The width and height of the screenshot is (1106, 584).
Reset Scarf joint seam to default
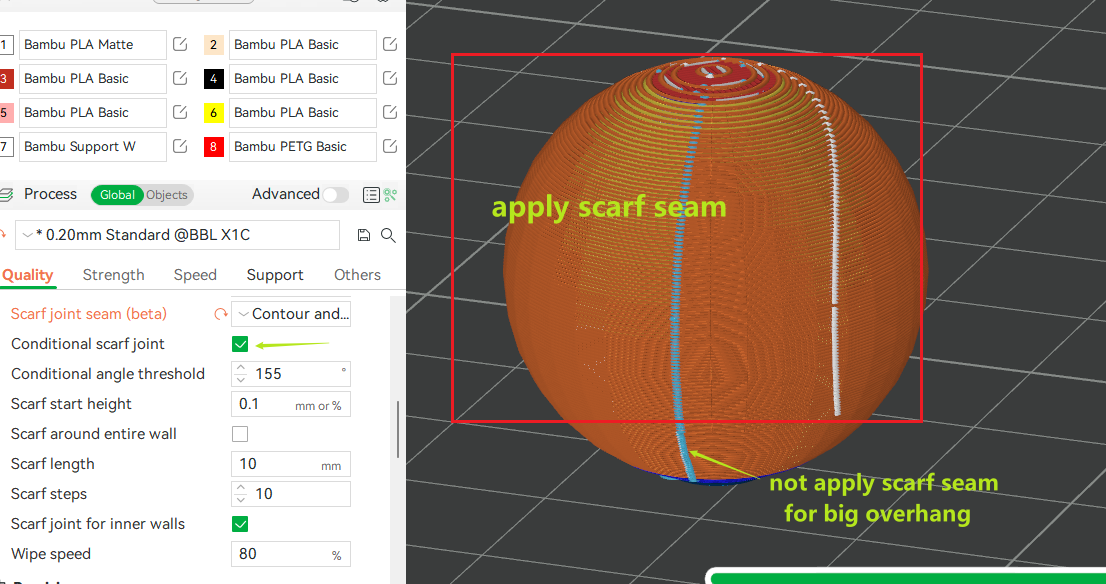click(x=221, y=314)
